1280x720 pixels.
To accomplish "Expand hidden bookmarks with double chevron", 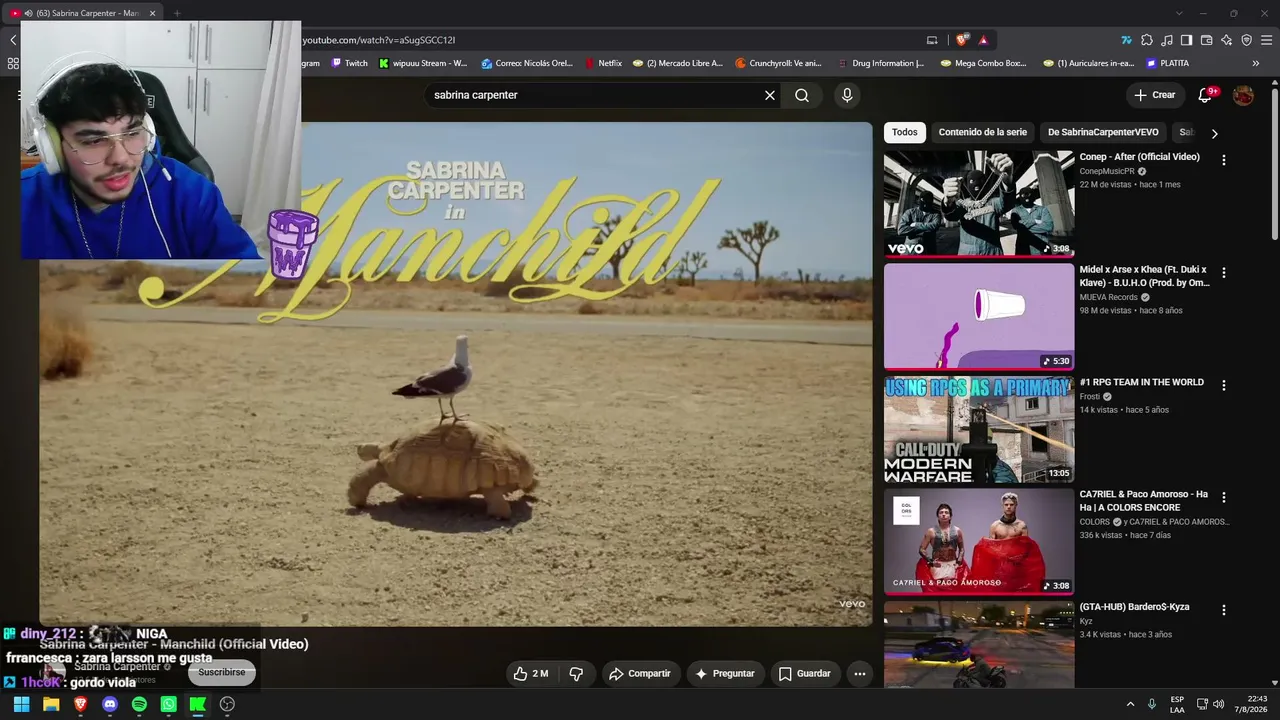I will pos(1256,63).
